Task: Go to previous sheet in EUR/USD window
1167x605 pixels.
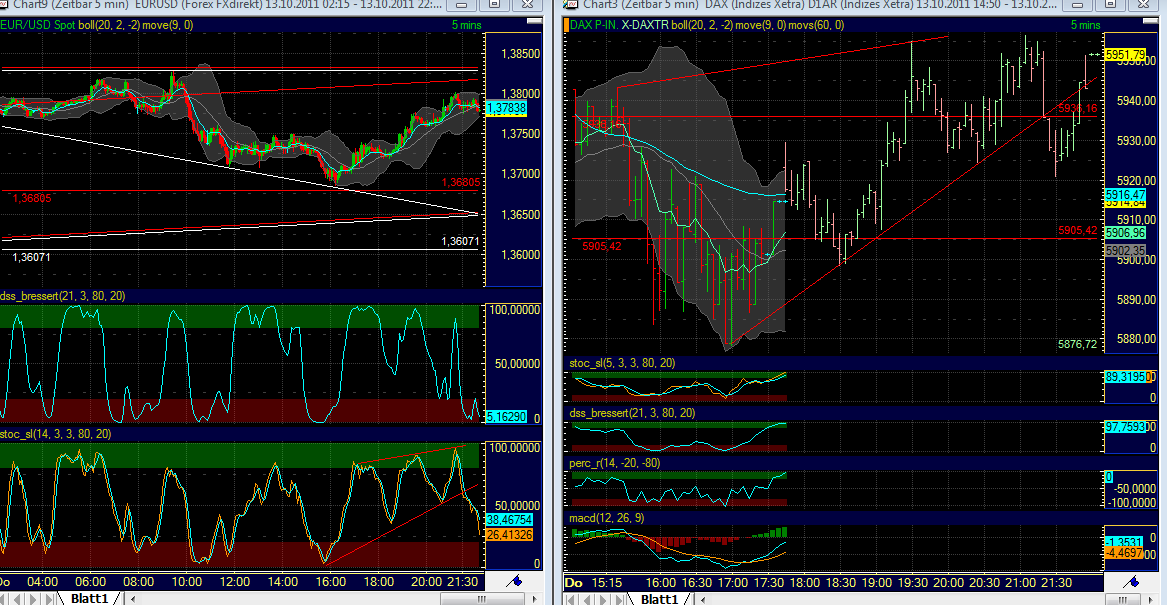Action: (x=19, y=598)
